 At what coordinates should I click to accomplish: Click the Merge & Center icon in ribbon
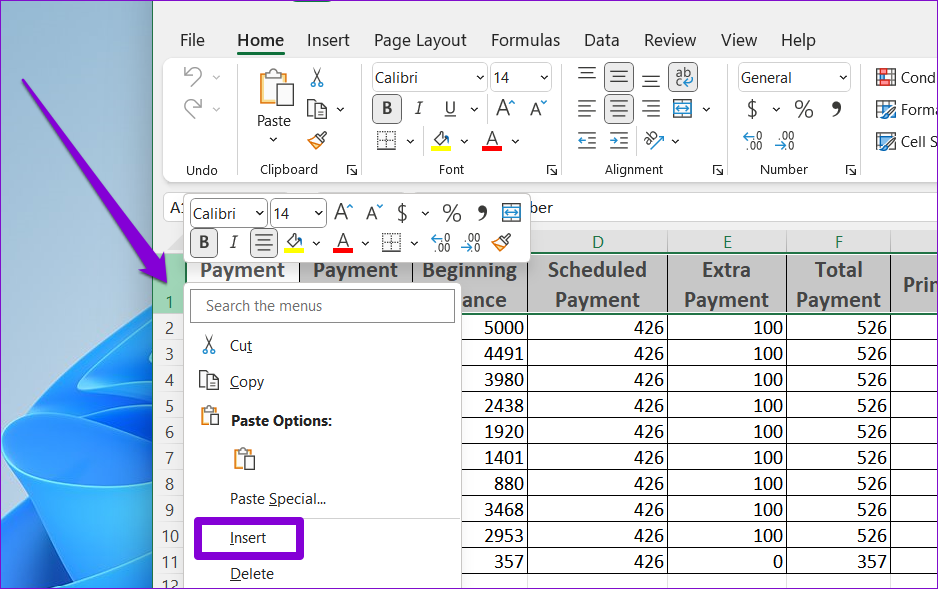[x=683, y=109]
